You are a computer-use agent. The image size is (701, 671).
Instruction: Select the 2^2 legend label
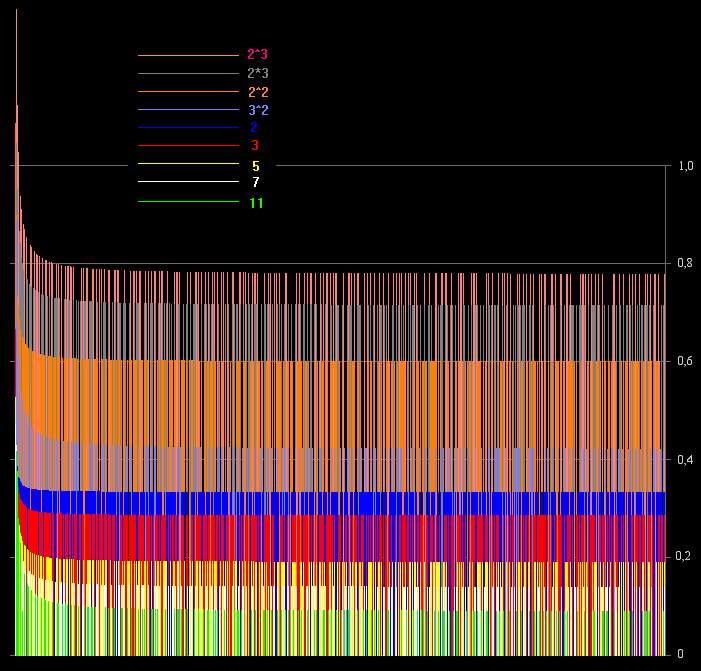257,92
